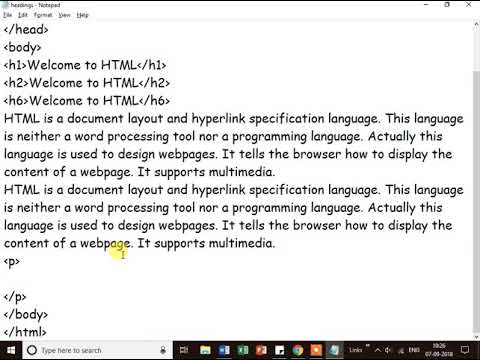The height and width of the screenshot is (360, 480).
Task: Open the Action Center notifications icon
Action: coord(465,350)
